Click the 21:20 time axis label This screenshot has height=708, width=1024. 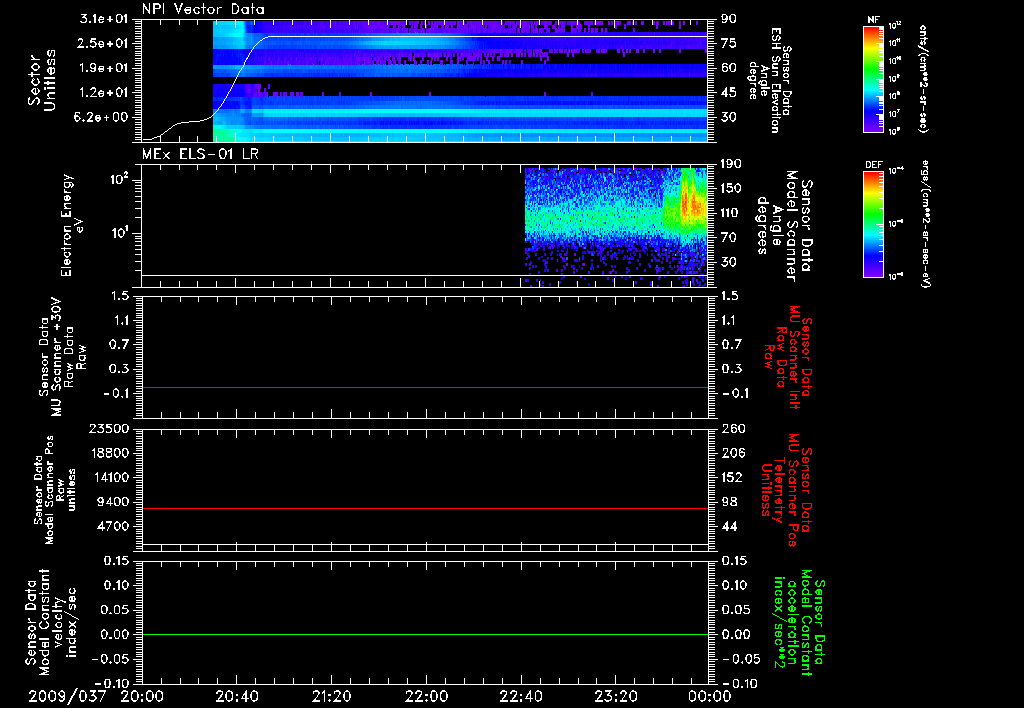point(331,696)
